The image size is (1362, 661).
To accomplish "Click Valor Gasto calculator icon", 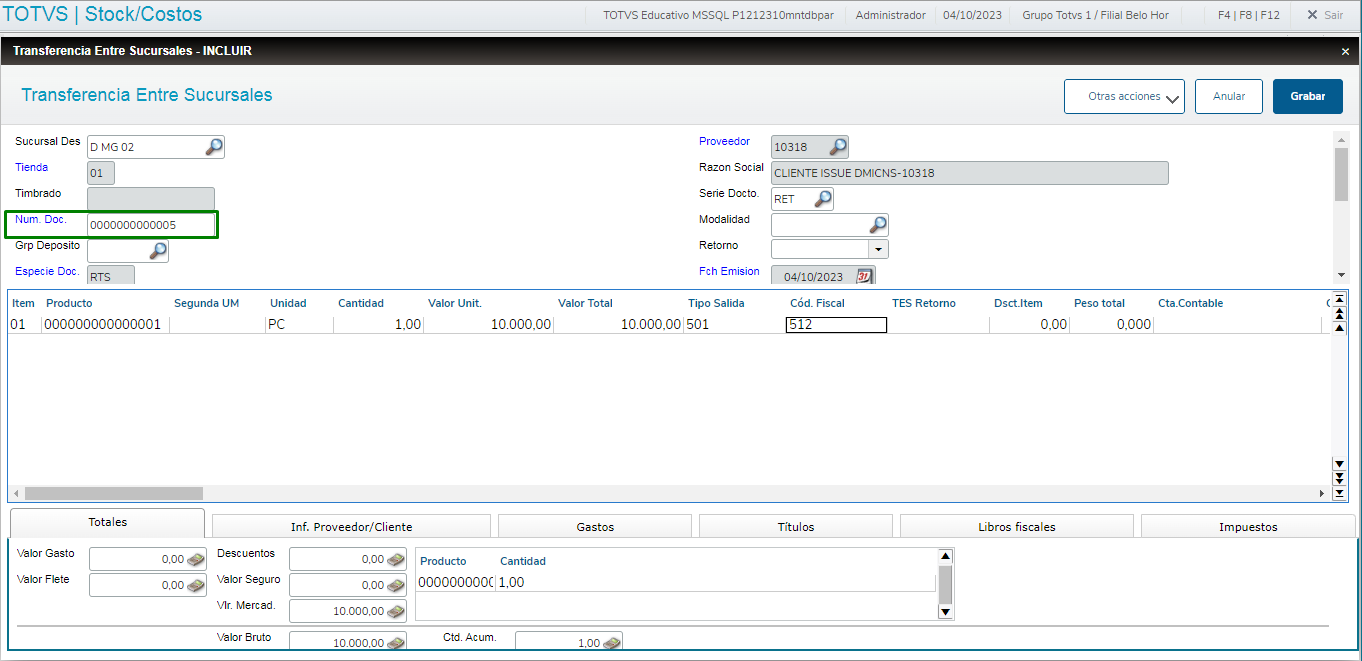I will click(x=196, y=560).
